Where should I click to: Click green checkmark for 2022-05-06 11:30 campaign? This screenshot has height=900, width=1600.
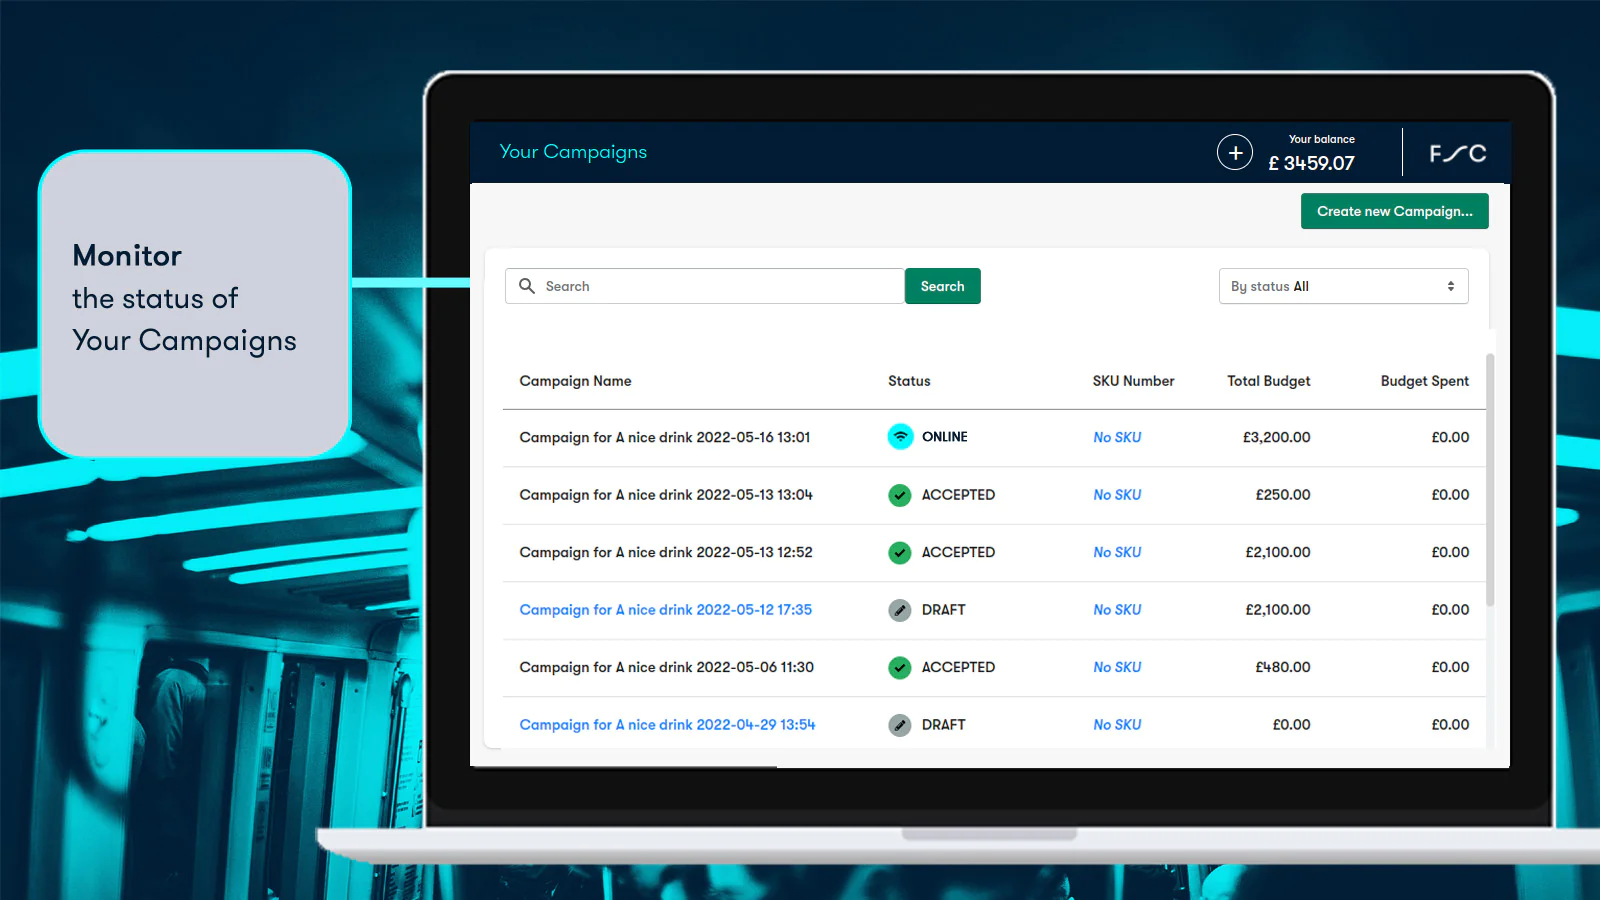(x=900, y=667)
